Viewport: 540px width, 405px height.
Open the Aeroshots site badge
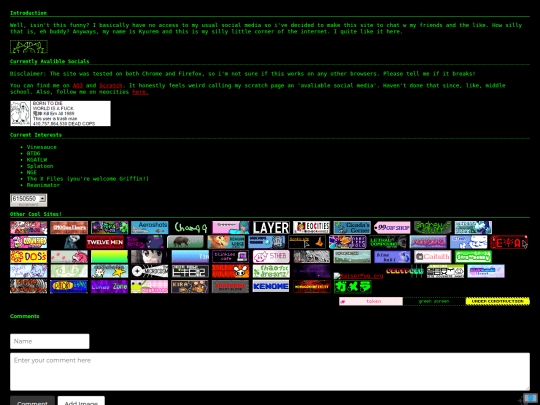pos(149,228)
